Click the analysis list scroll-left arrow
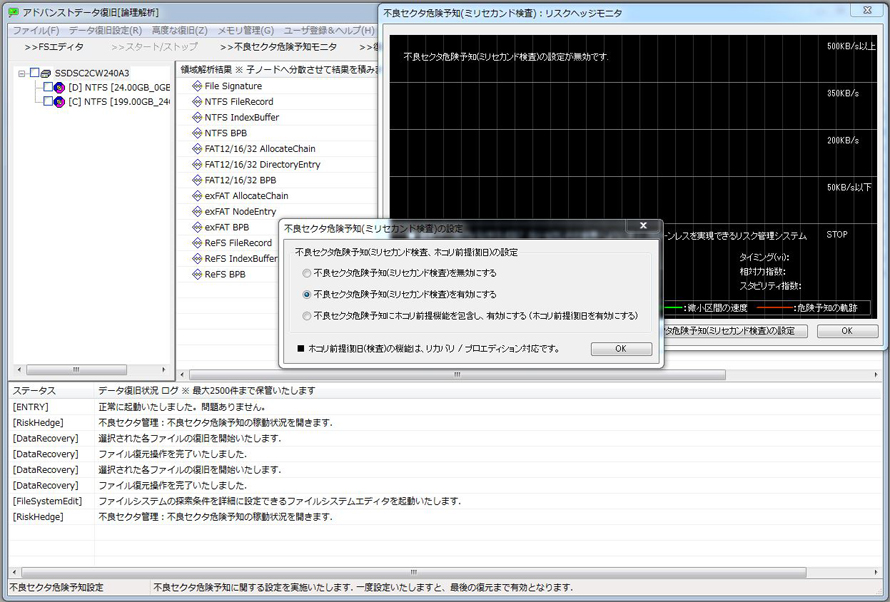The height and width of the screenshot is (602, 890). [182, 375]
